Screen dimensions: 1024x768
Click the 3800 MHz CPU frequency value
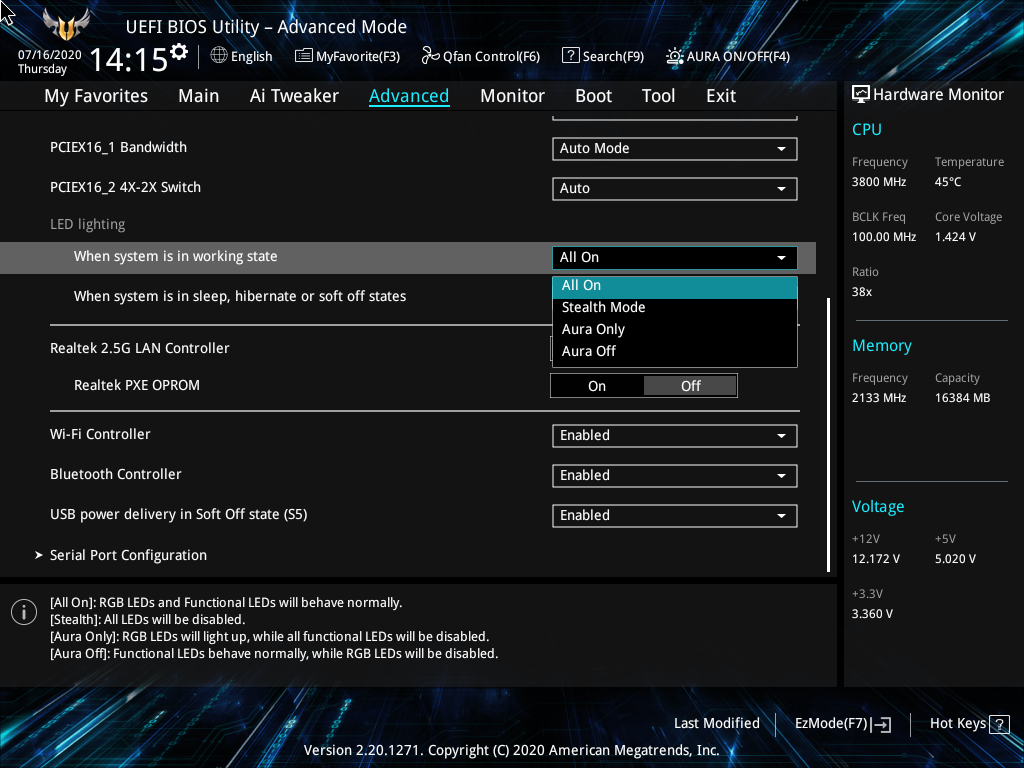click(878, 182)
